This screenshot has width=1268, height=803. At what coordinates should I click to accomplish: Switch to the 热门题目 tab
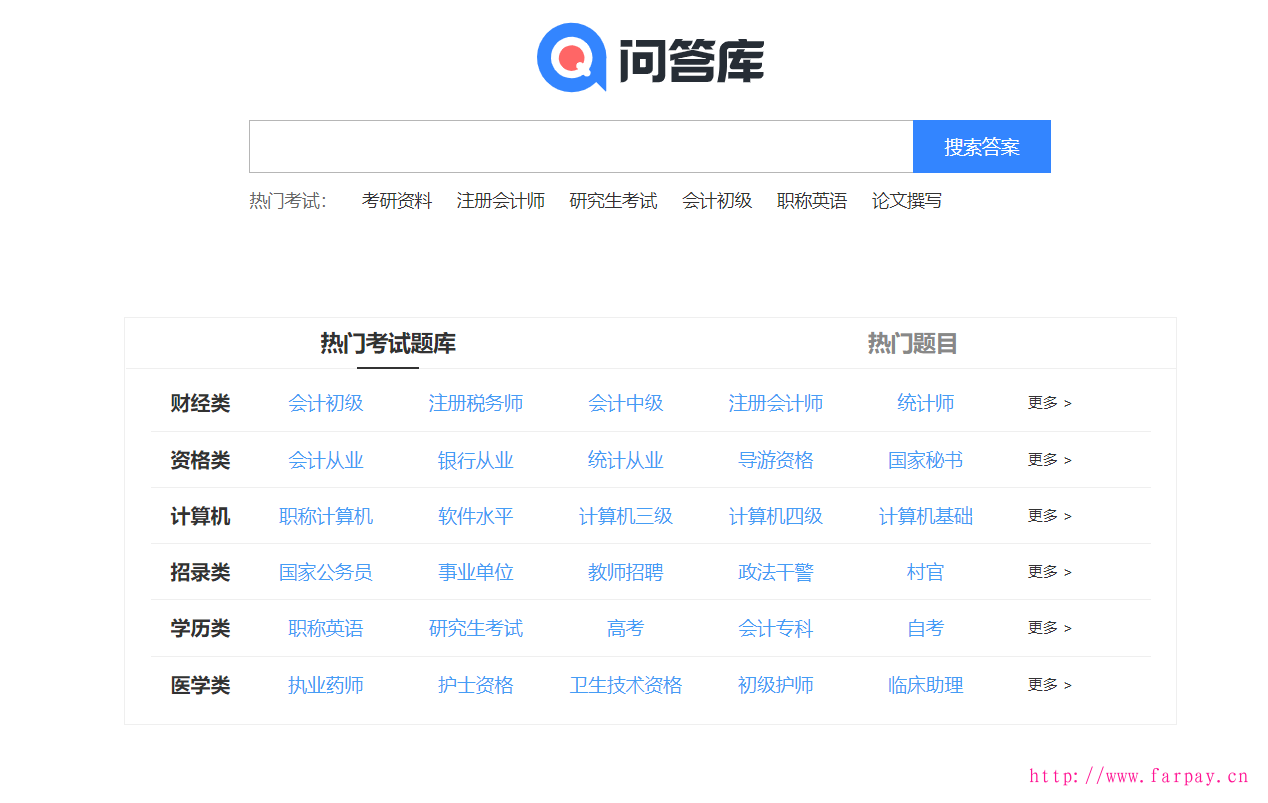(912, 344)
